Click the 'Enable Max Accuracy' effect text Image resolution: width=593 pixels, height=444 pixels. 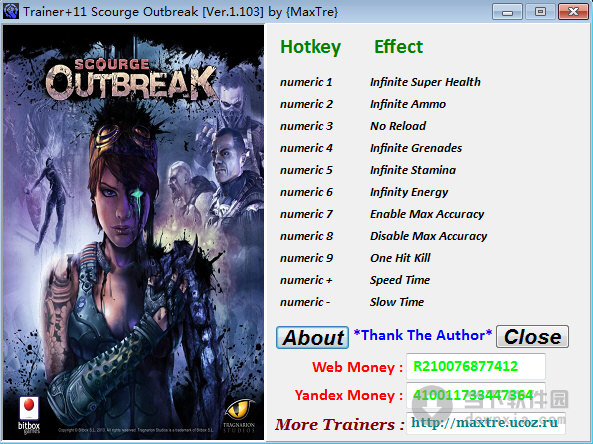(427, 214)
